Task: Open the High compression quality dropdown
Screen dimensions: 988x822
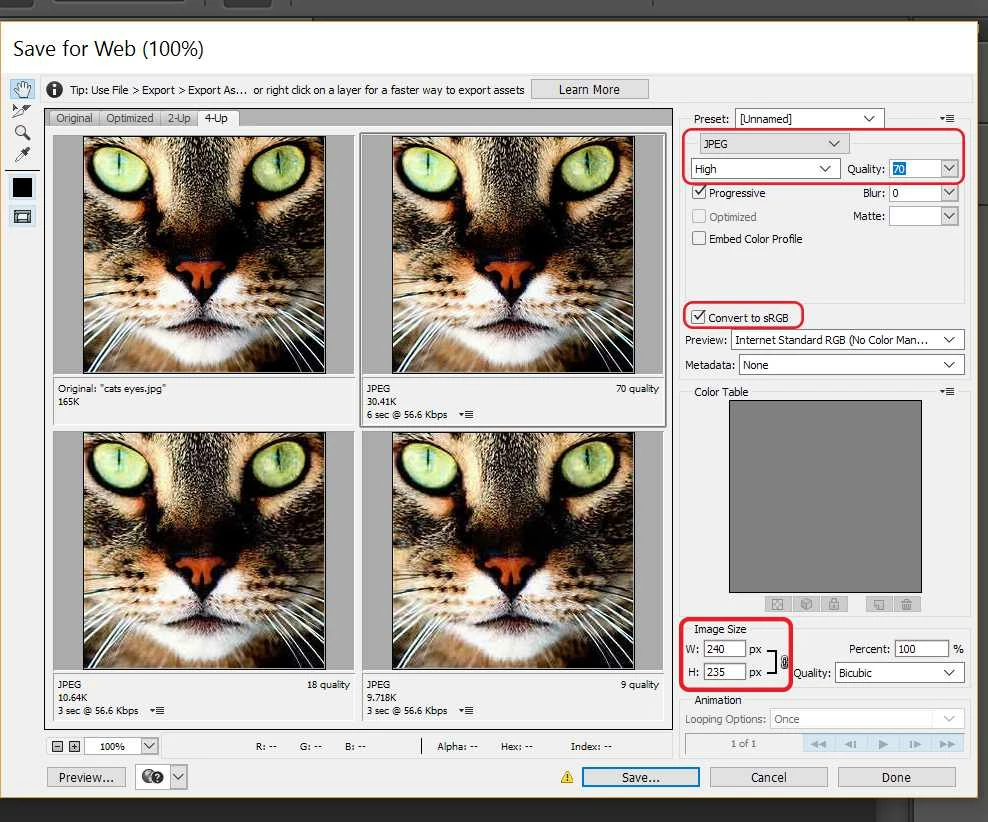Action: click(766, 169)
